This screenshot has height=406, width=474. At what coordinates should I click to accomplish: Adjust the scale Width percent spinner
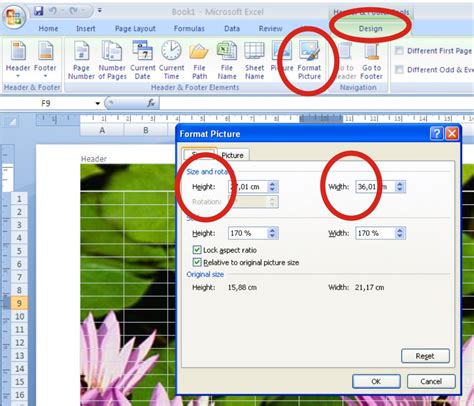click(400, 233)
